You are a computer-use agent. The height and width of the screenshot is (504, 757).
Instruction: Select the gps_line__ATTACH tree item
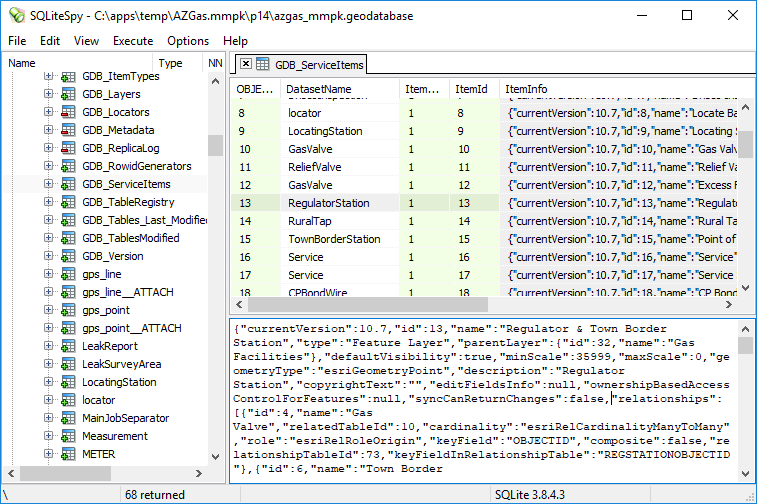coord(128,292)
